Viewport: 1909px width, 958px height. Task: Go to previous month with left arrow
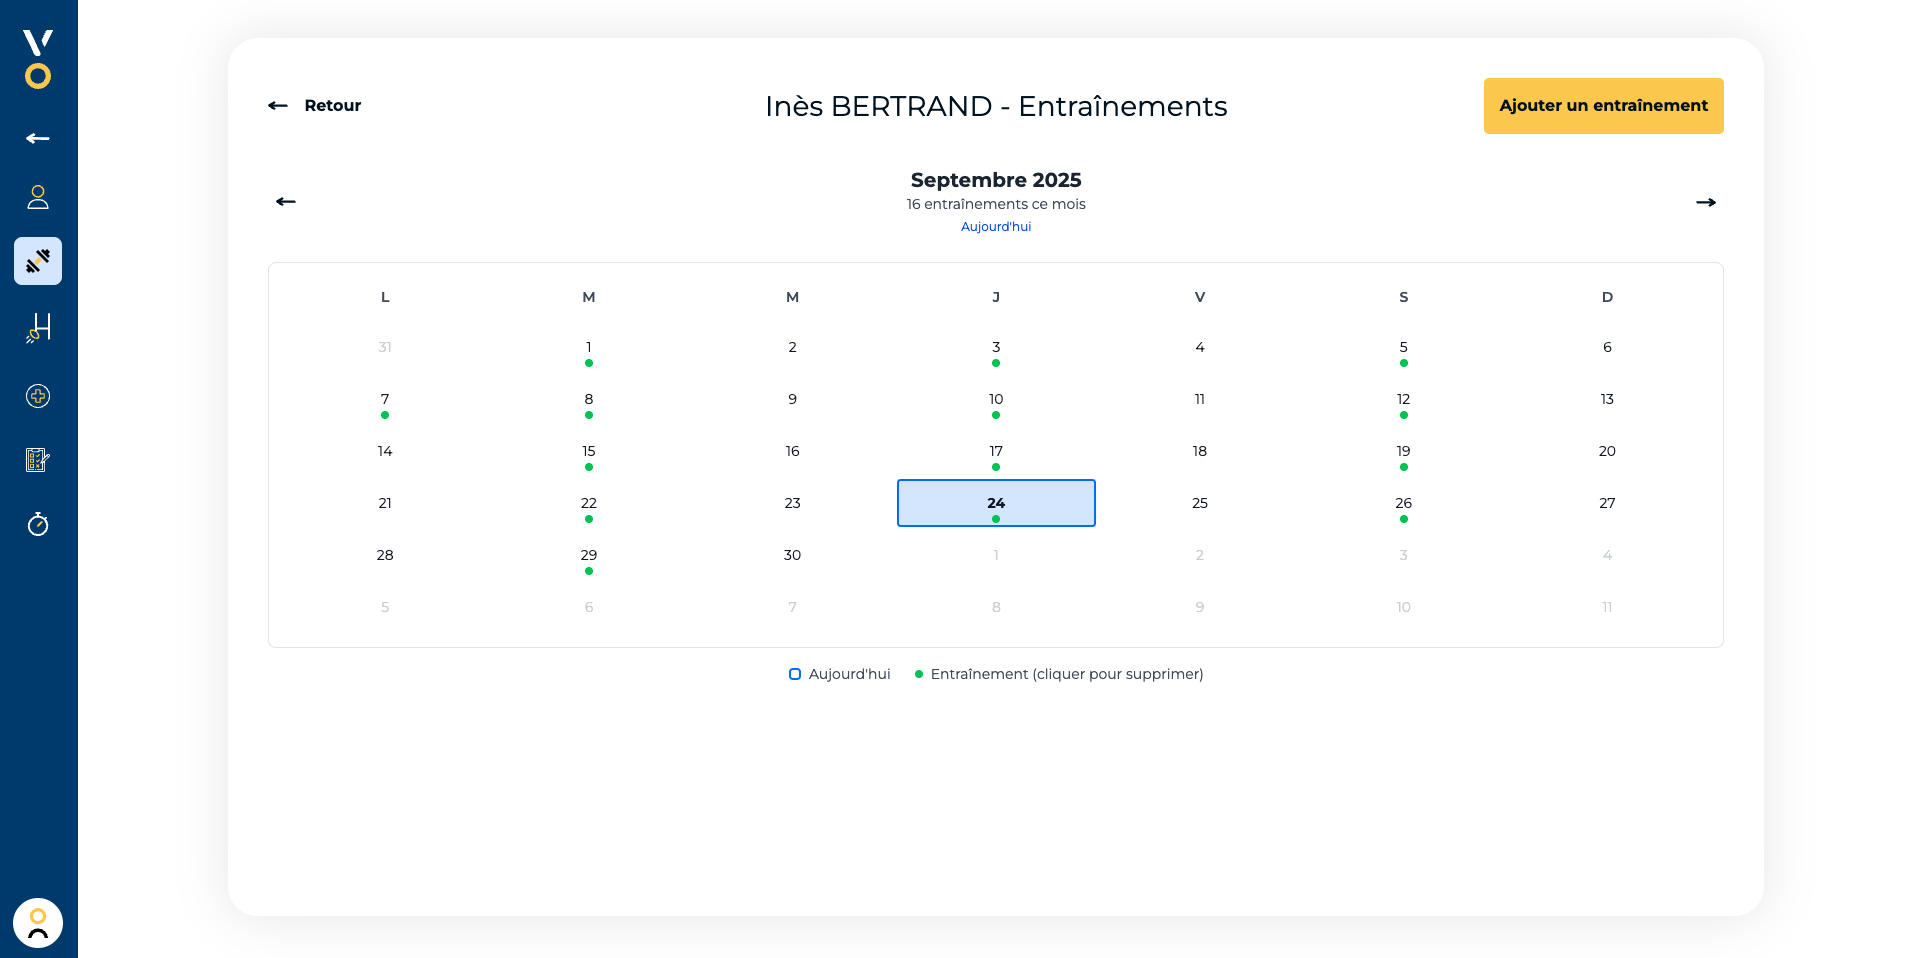click(286, 202)
